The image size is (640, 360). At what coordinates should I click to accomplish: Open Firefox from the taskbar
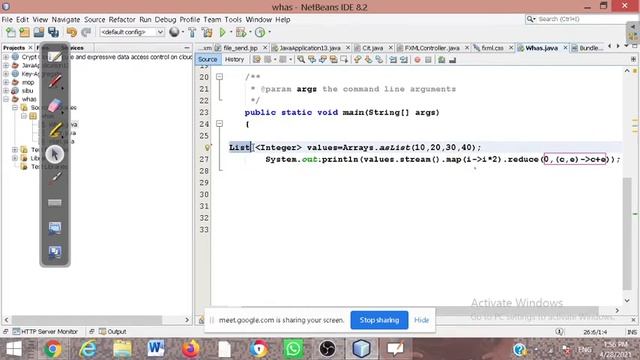pos(190,349)
